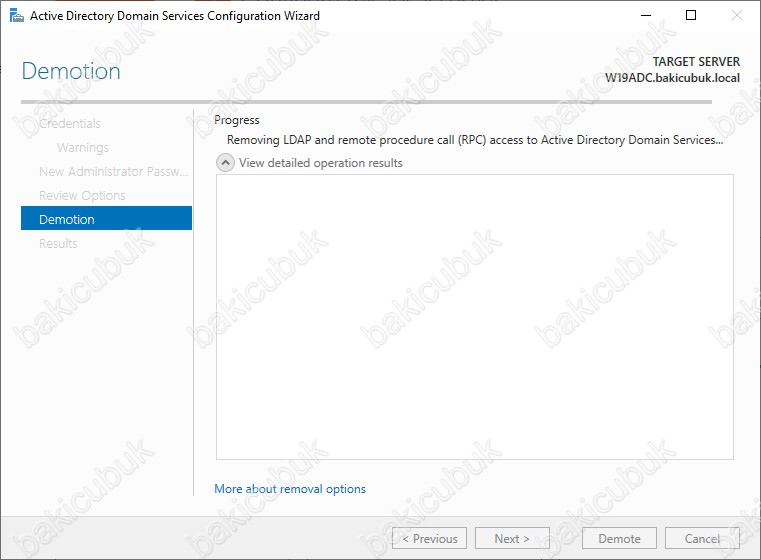
Task: Collapse the View detailed operation results chevron
Action: pos(225,163)
